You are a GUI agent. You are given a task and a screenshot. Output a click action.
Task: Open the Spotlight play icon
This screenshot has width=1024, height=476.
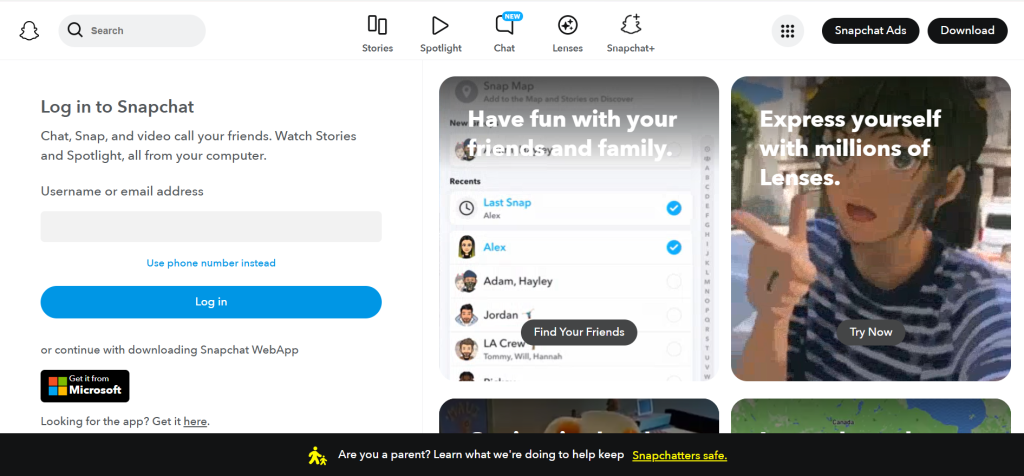[x=440, y=25]
